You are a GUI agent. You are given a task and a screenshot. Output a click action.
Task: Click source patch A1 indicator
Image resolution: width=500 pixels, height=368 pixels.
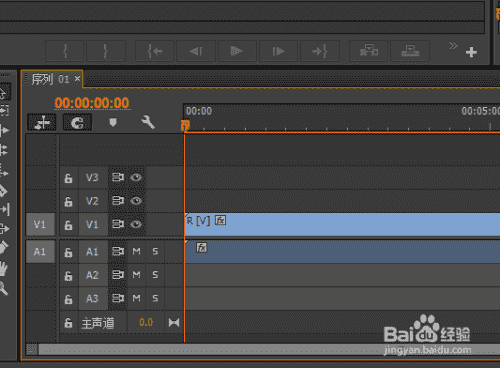click(40, 252)
